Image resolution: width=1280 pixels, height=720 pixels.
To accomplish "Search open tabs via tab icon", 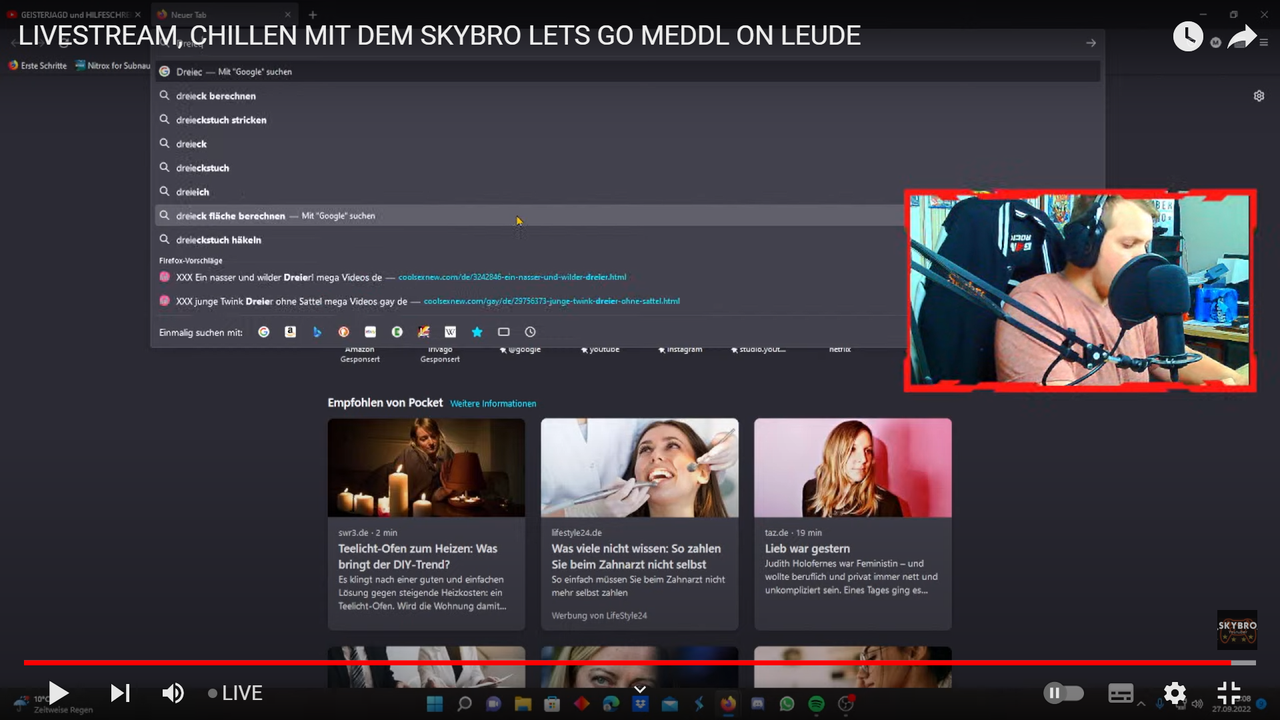I will 504,332.
